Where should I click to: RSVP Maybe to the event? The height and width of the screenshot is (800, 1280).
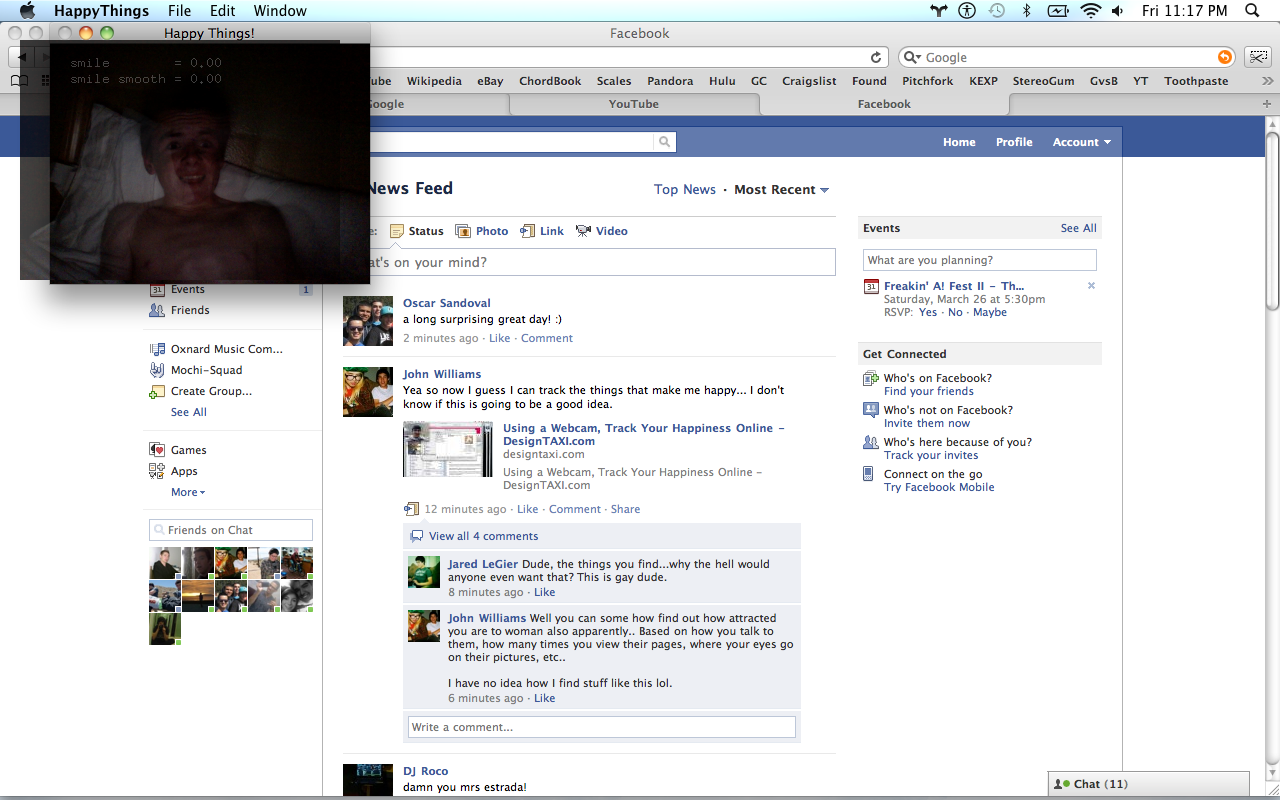(990, 312)
